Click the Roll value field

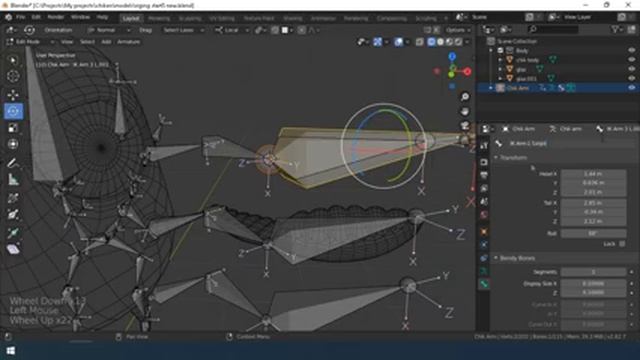593,233
